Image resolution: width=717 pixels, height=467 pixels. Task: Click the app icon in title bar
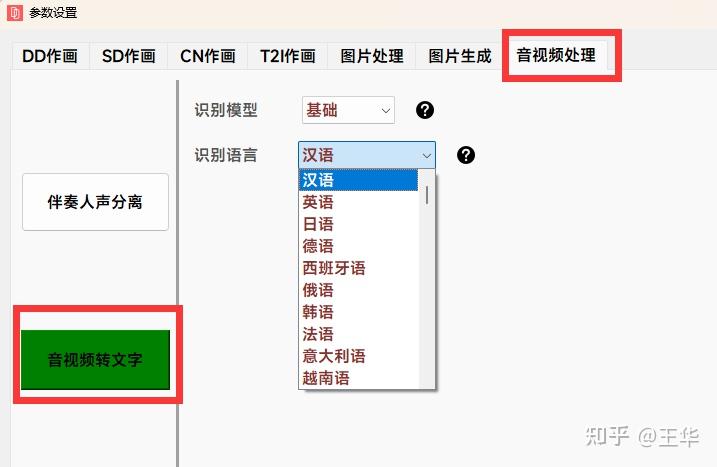tap(14, 12)
